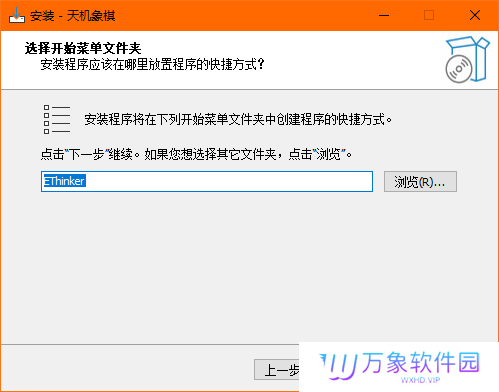Viewport: 499px width, 392px height.
Task: Minimize the 安装 - 天机象棋 window
Action: (x=384, y=15)
